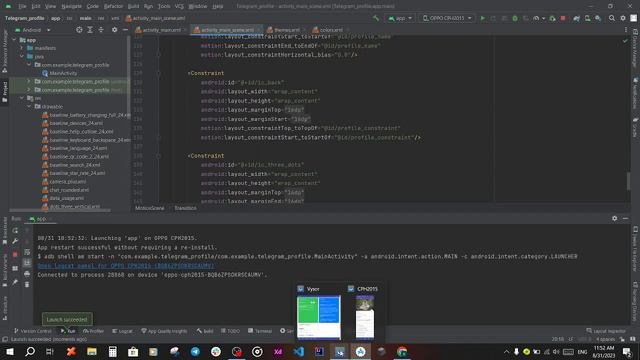This screenshot has width=640, height=360.
Task: Open App Quality Insights tool window
Action: (164, 331)
